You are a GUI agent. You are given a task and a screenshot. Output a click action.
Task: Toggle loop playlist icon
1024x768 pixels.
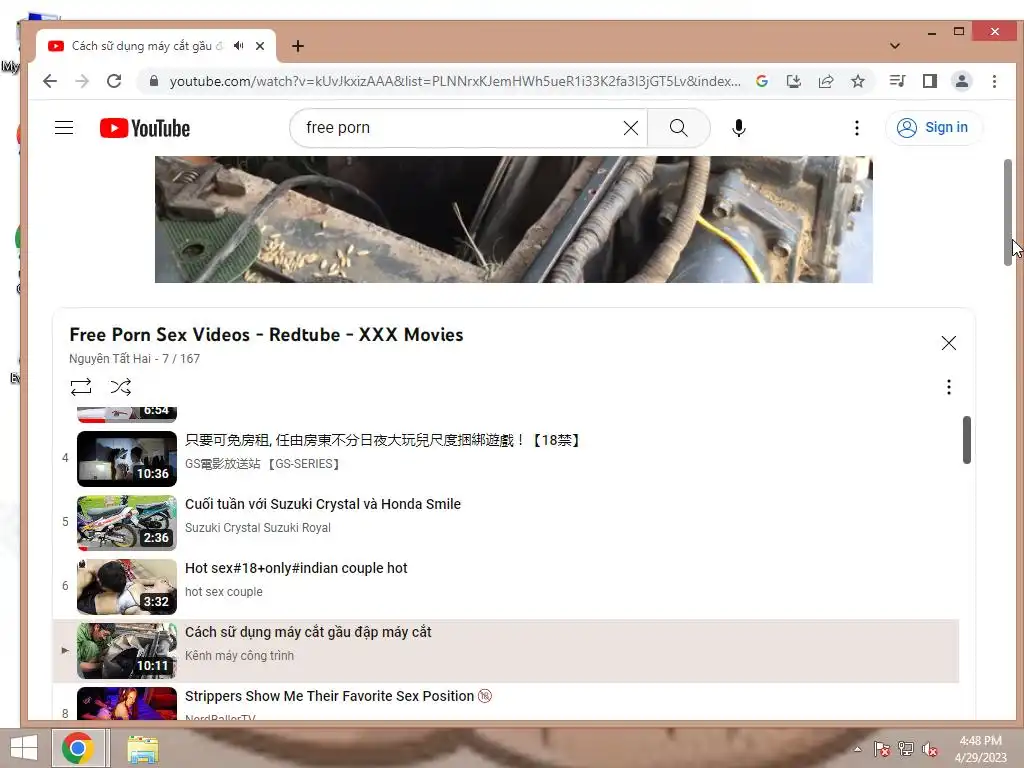[x=81, y=387]
